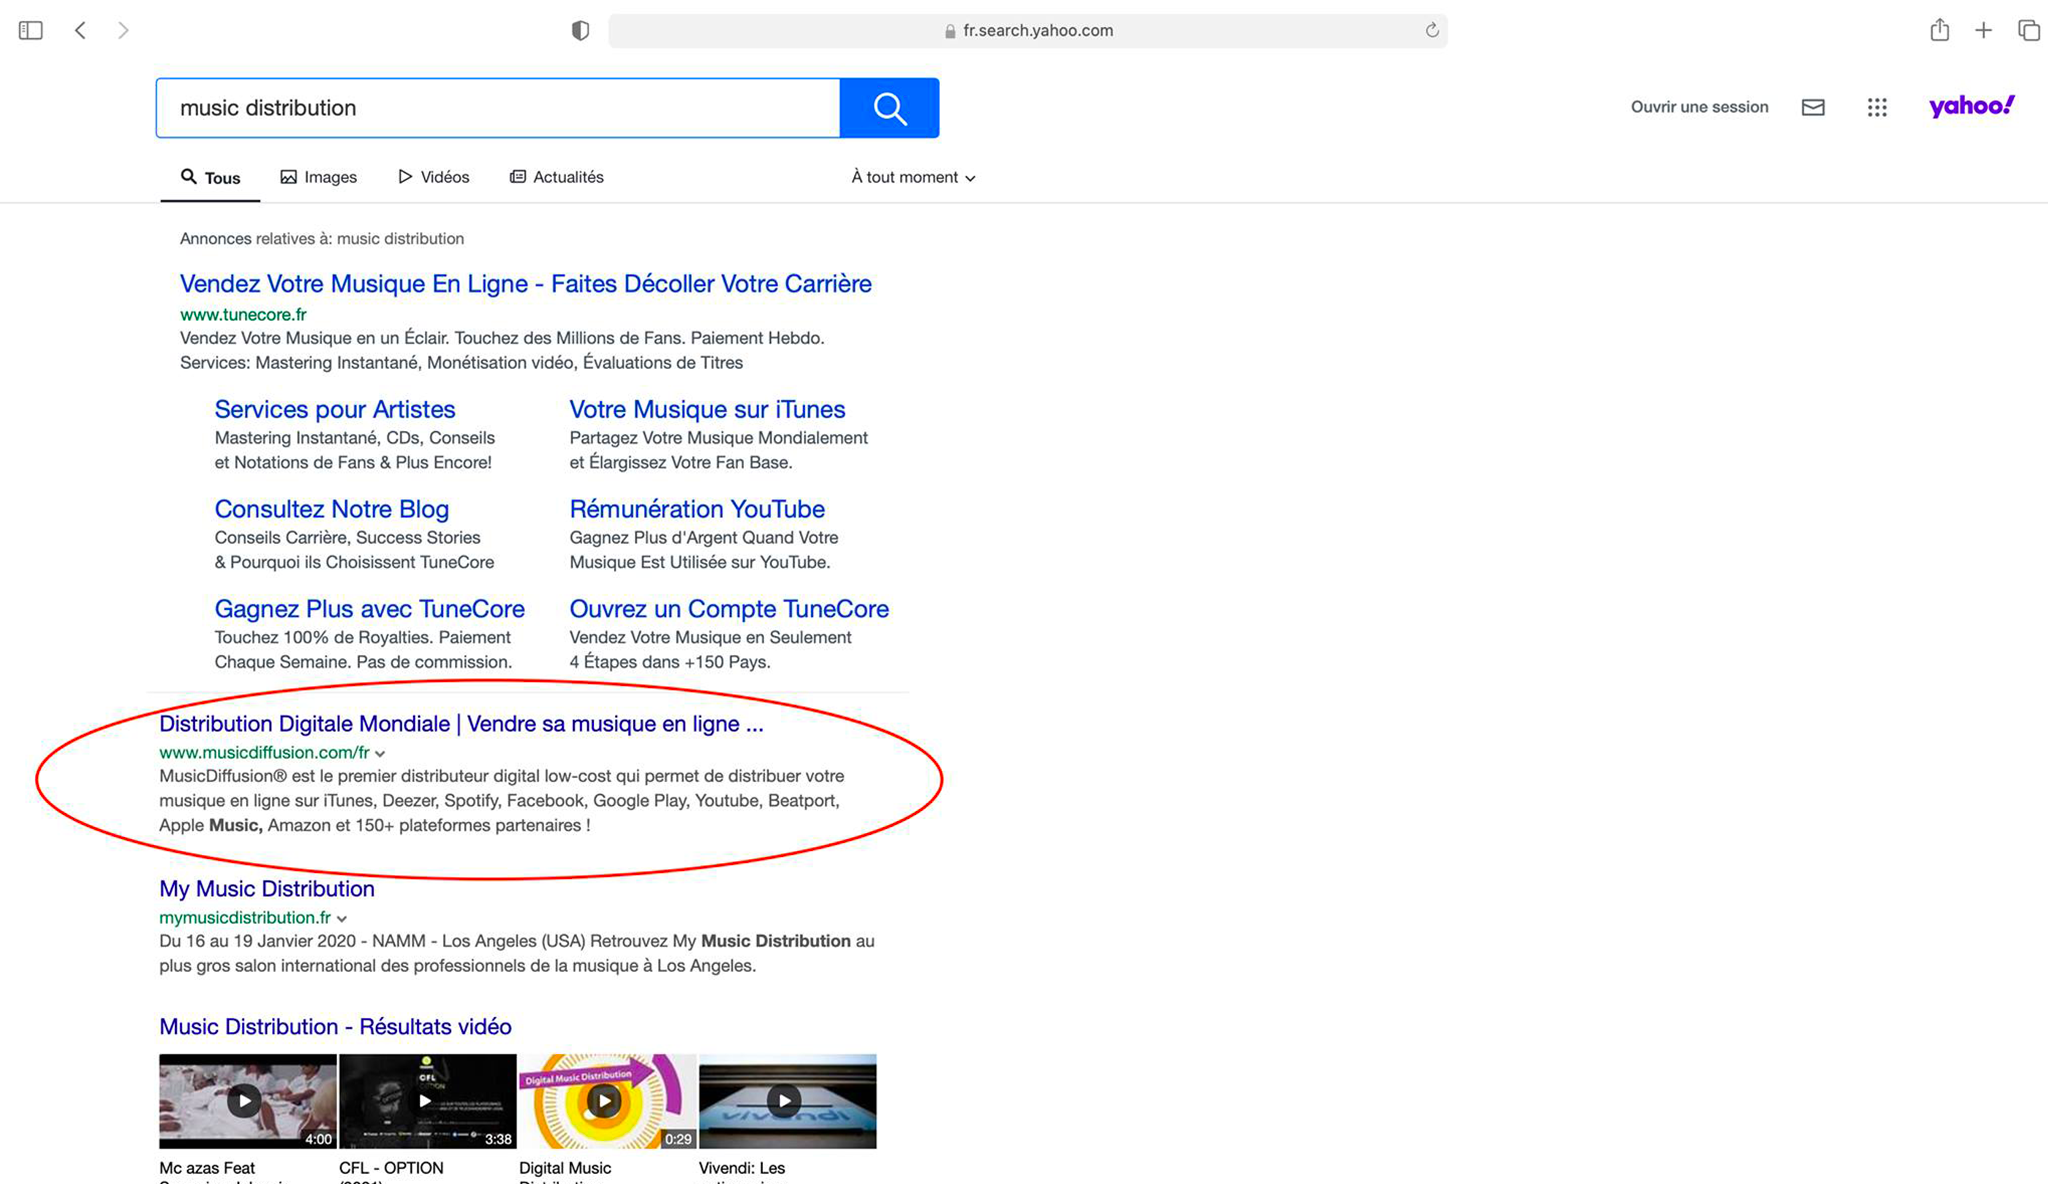The height and width of the screenshot is (1184, 2048).
Task: Switch to the Vidéos tab
Action: 434,177
